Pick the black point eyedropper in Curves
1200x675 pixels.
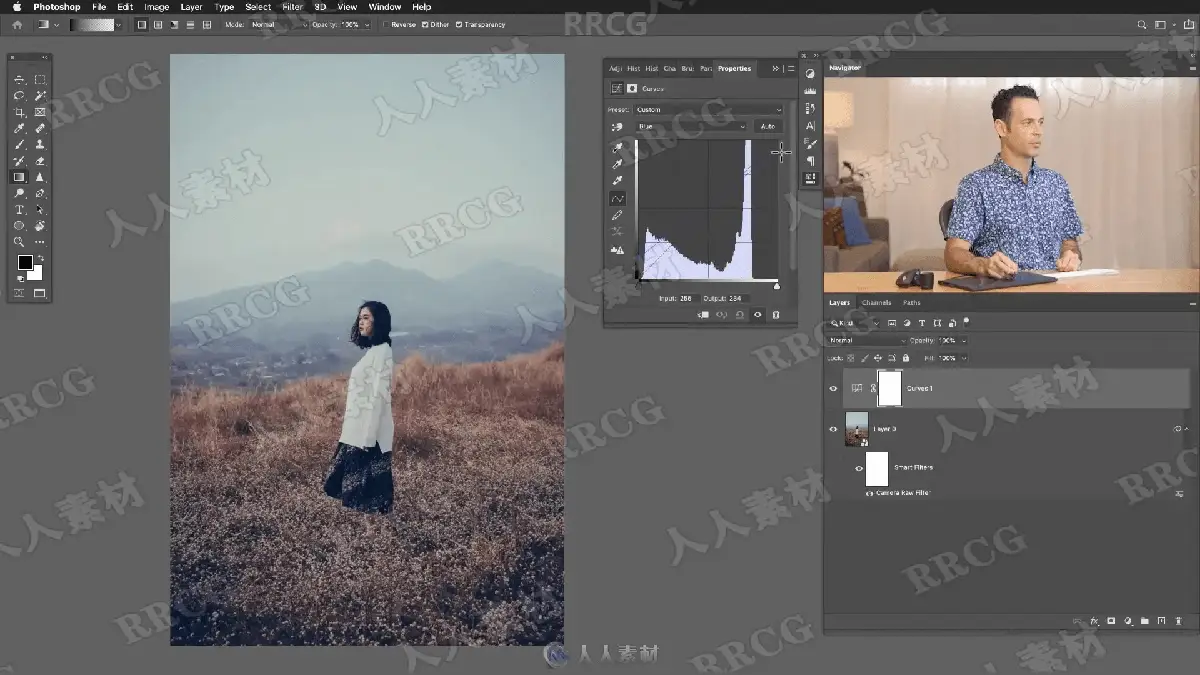[x=617, y=147]
